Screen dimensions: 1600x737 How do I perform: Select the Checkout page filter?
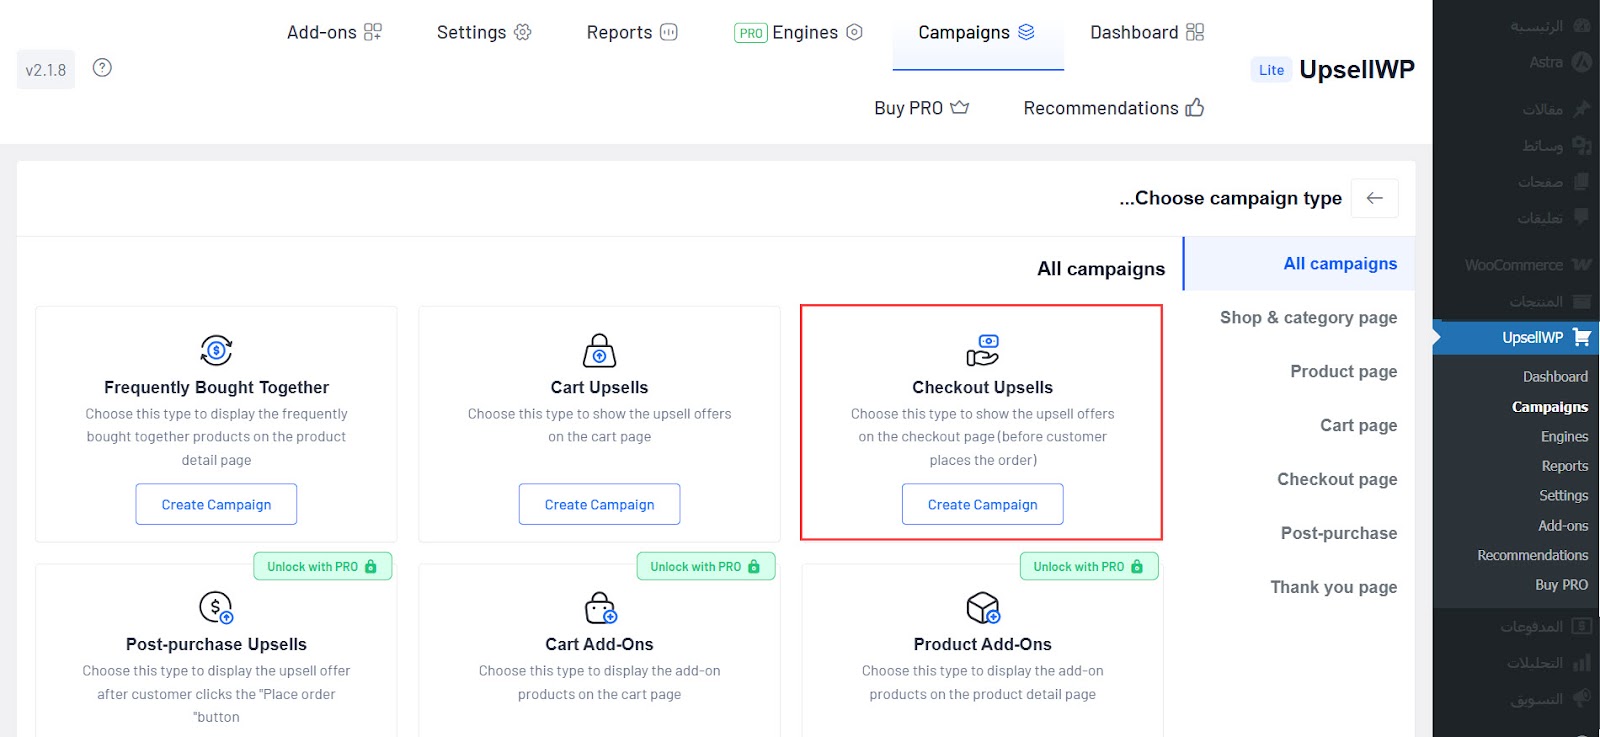tap(1337, 479)
